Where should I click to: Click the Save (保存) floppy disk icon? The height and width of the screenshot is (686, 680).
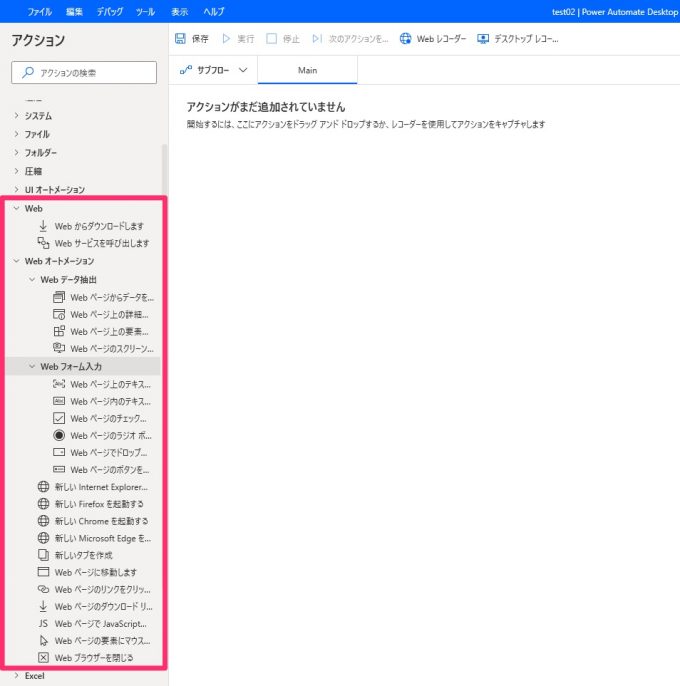coord(180,38)
